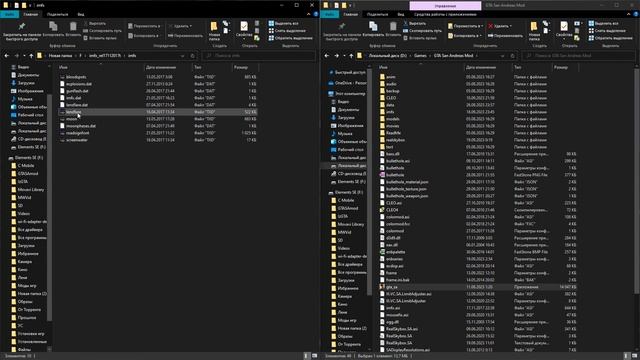The width and height of the screenshot is (640, 360).
Task: Collapse ribbon chevron in the left window
Action: tap(309, 14)
